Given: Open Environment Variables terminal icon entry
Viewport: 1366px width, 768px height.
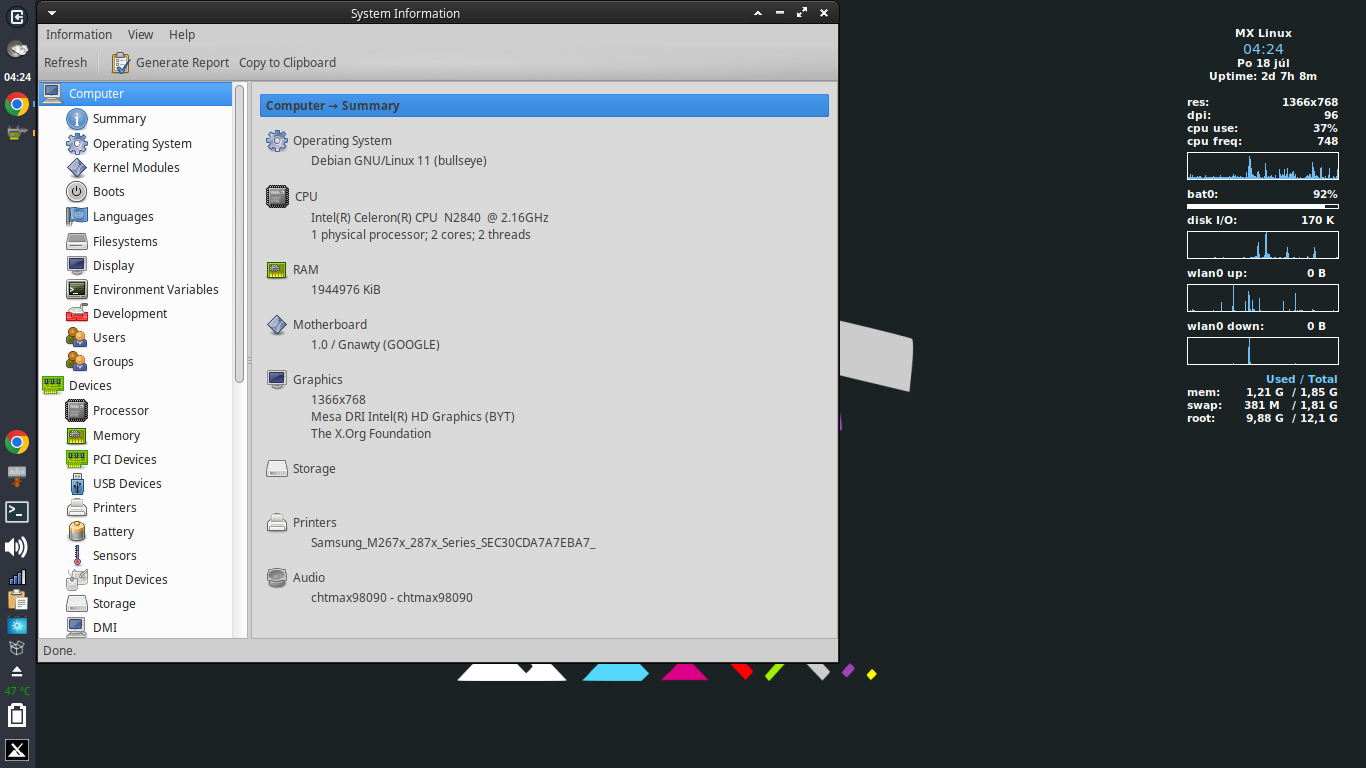Looking at the screenshot, I should click(77, 289).
